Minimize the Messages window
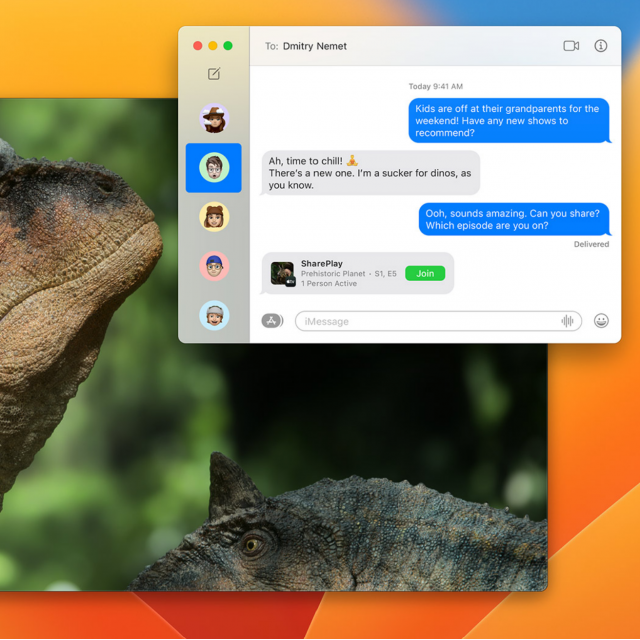Viewport: 640px width, 640px height. click(x=213, y=46)
